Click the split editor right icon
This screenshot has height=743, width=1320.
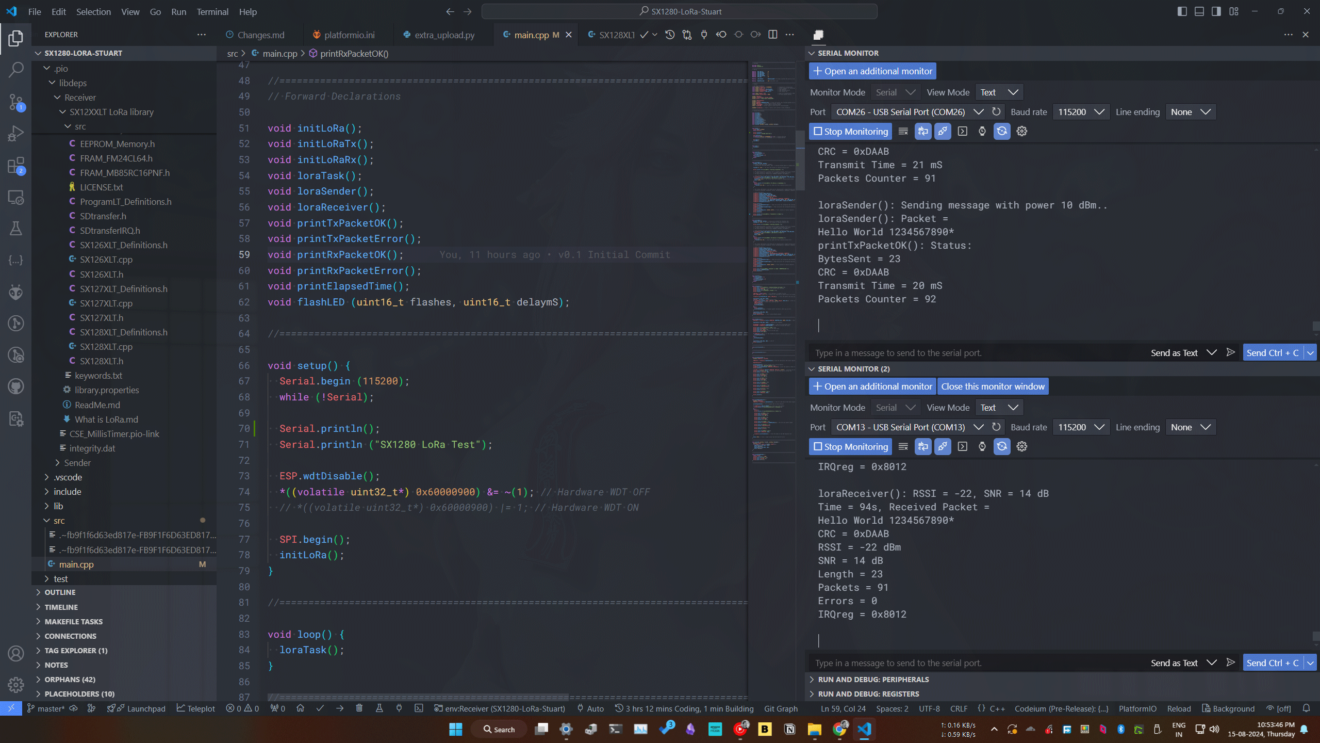pyautogui.click(x=773, y=35)
